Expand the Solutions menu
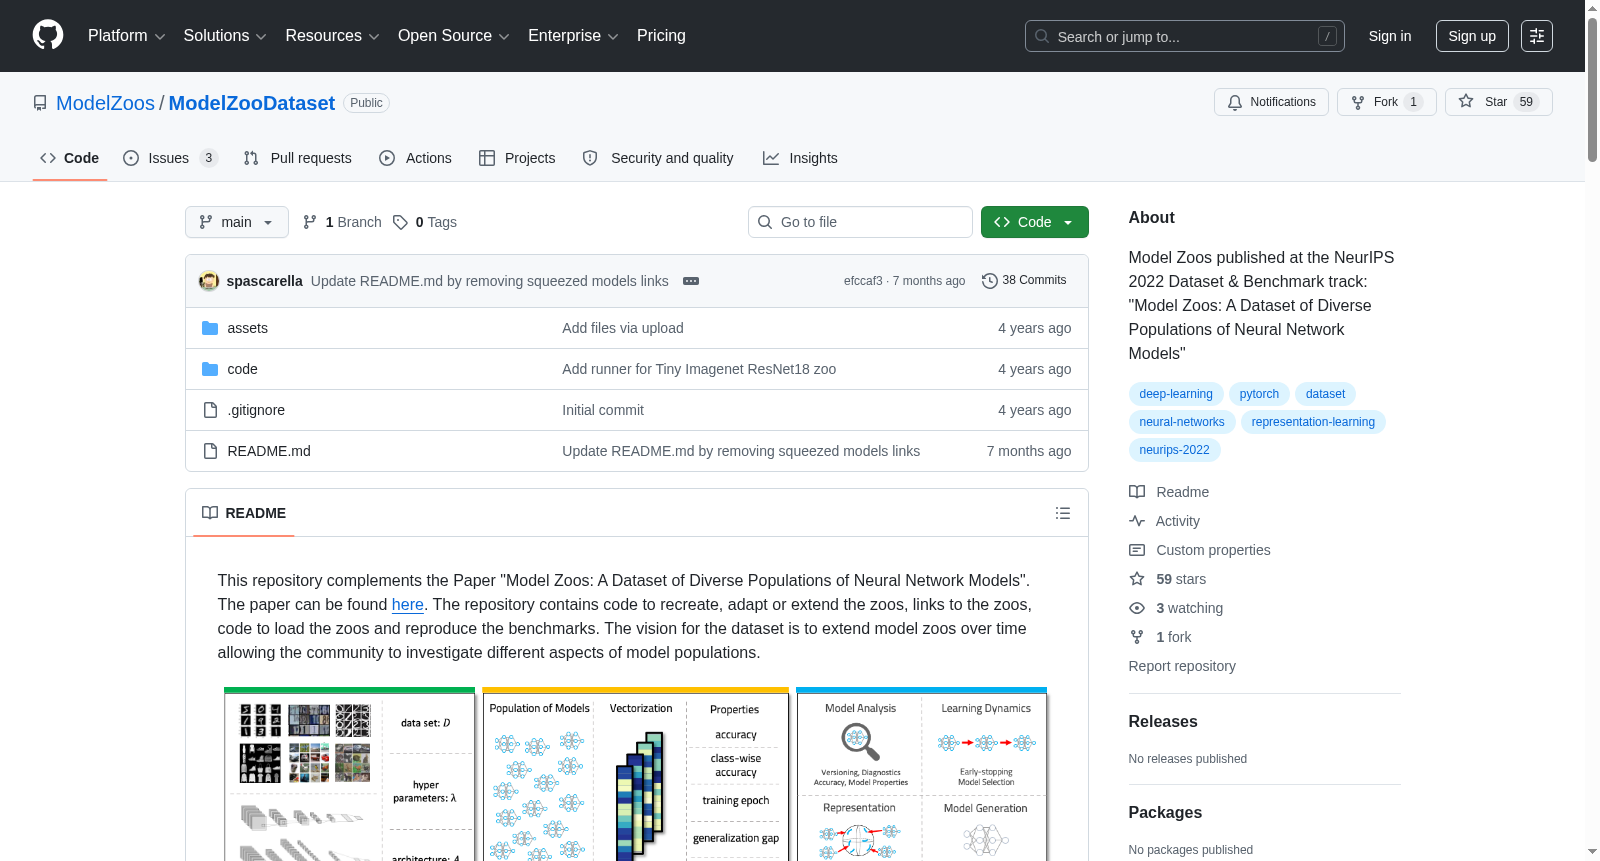 225,36
